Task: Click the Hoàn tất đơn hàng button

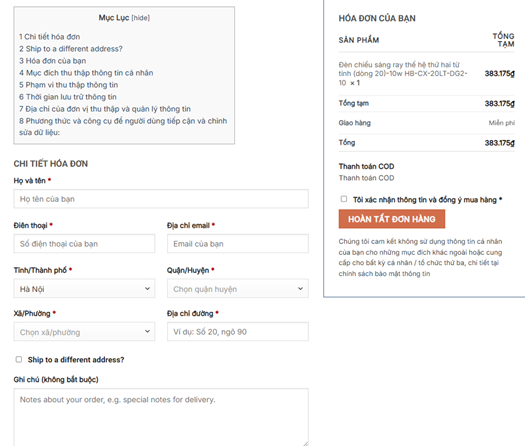Action: [x=392, y=219]
